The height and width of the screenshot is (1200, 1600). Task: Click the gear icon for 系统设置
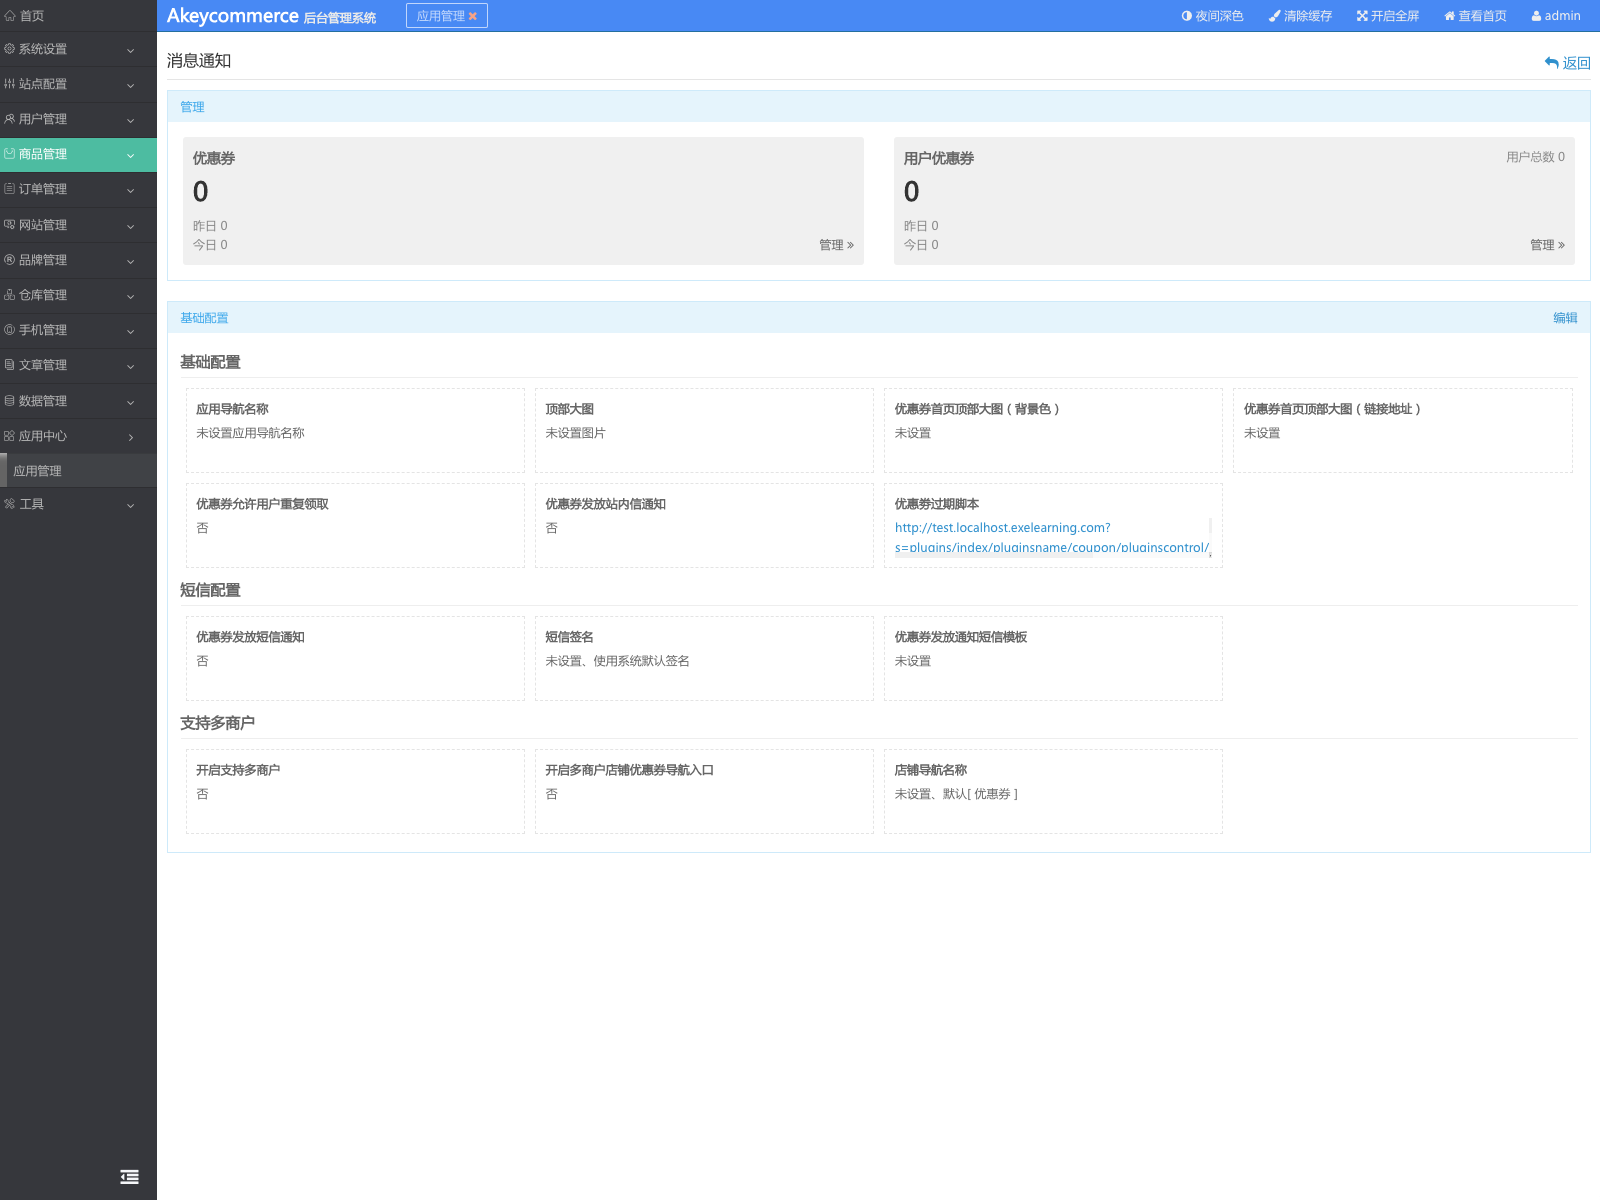point(10,49)
